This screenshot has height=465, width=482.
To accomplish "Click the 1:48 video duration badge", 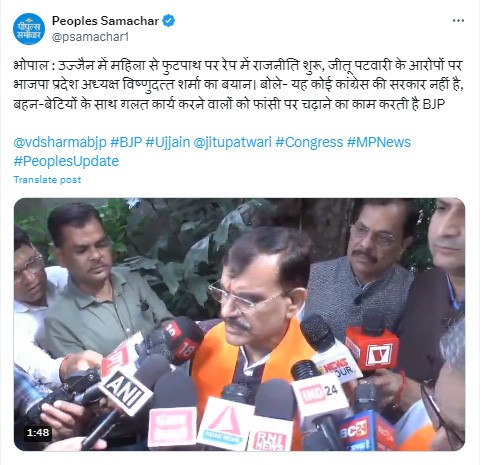I will [x=38, y=433].
